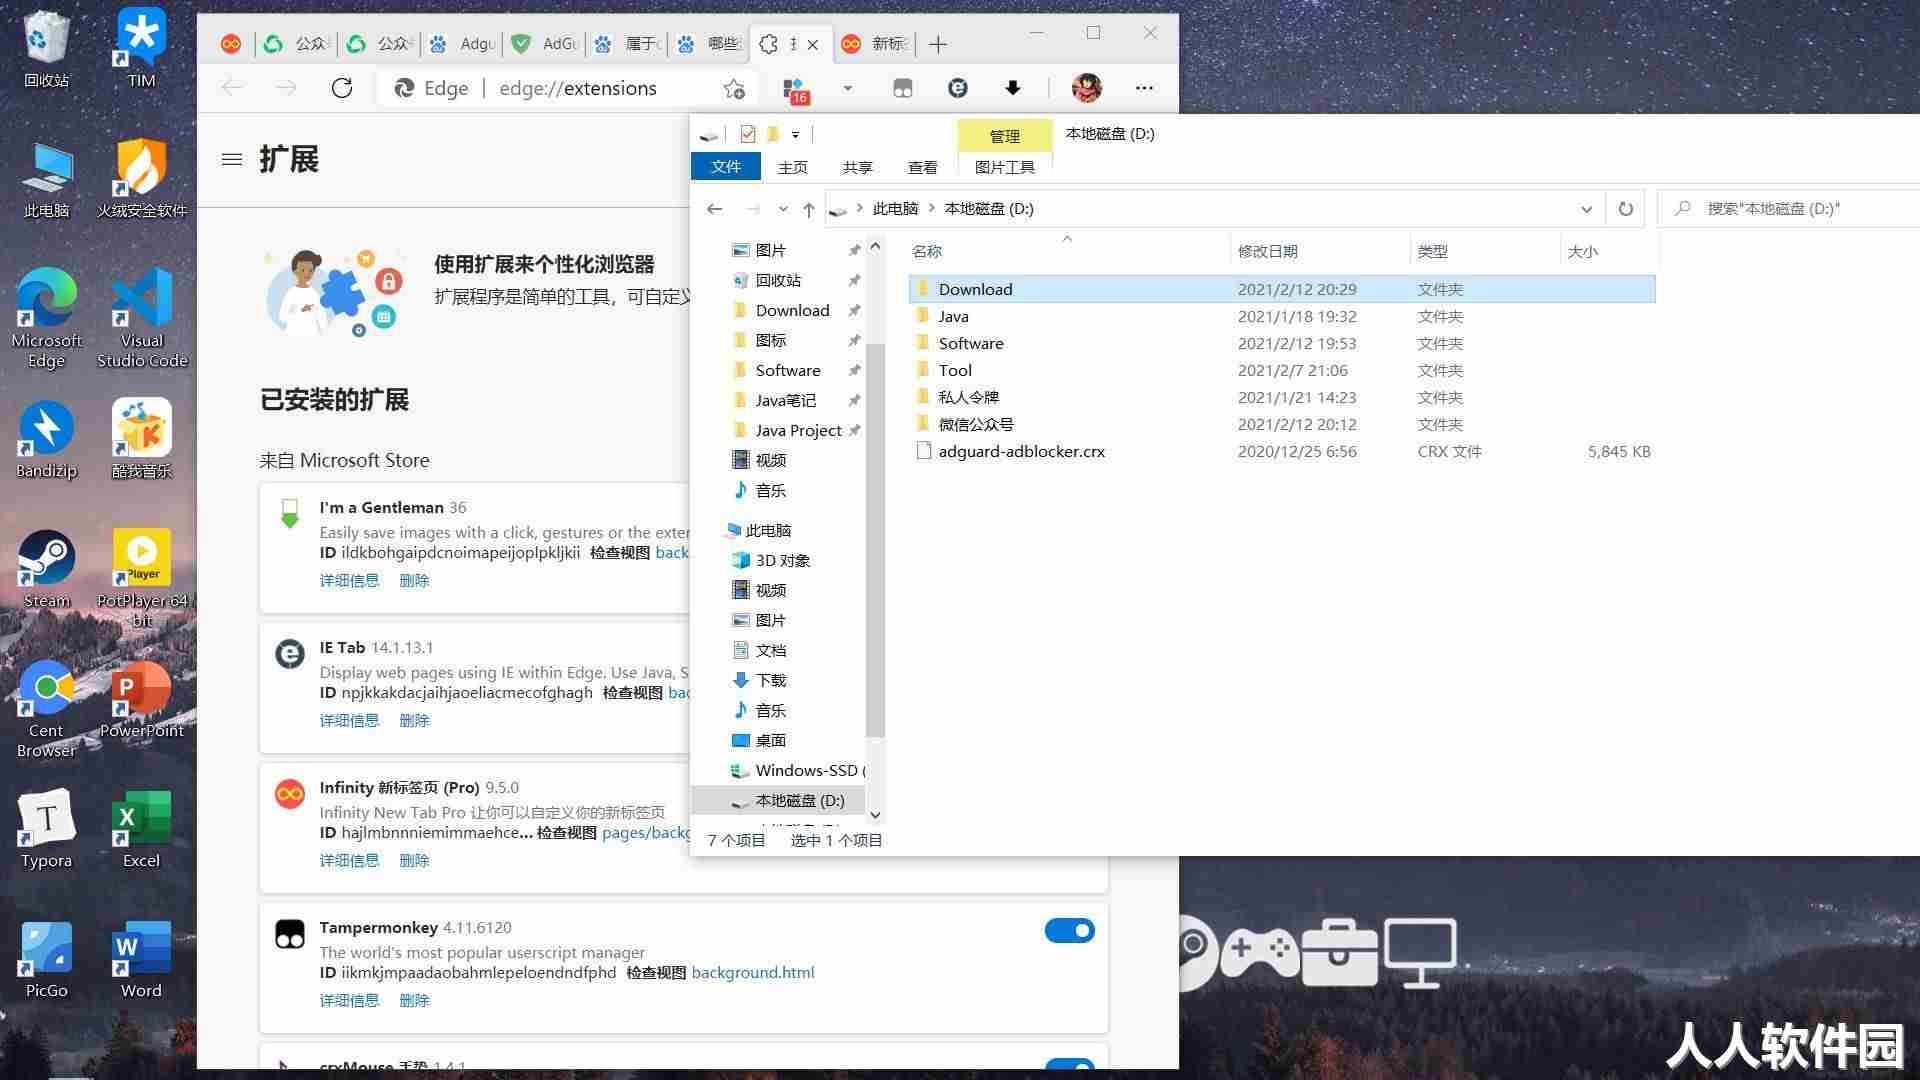The image size is (1920, 1080).
Task: Open 详细信息 for I'm a Gentleman
Action: [349, 580]
